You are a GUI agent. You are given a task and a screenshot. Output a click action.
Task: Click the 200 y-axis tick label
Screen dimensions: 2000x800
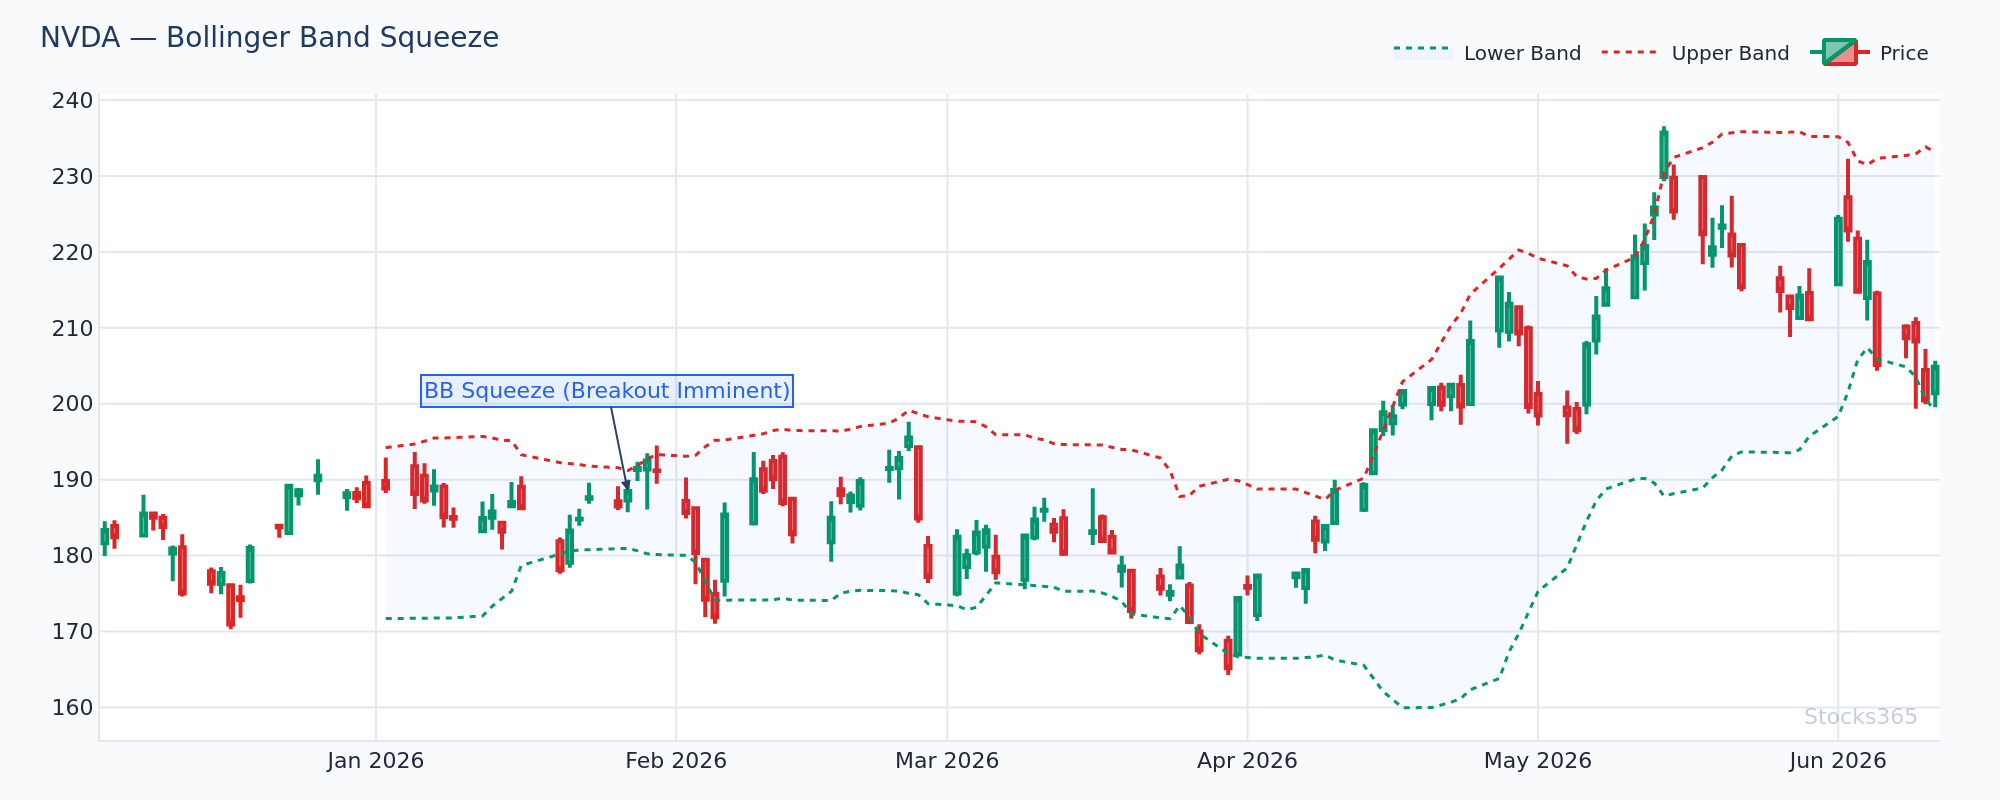tap(73, 404)
